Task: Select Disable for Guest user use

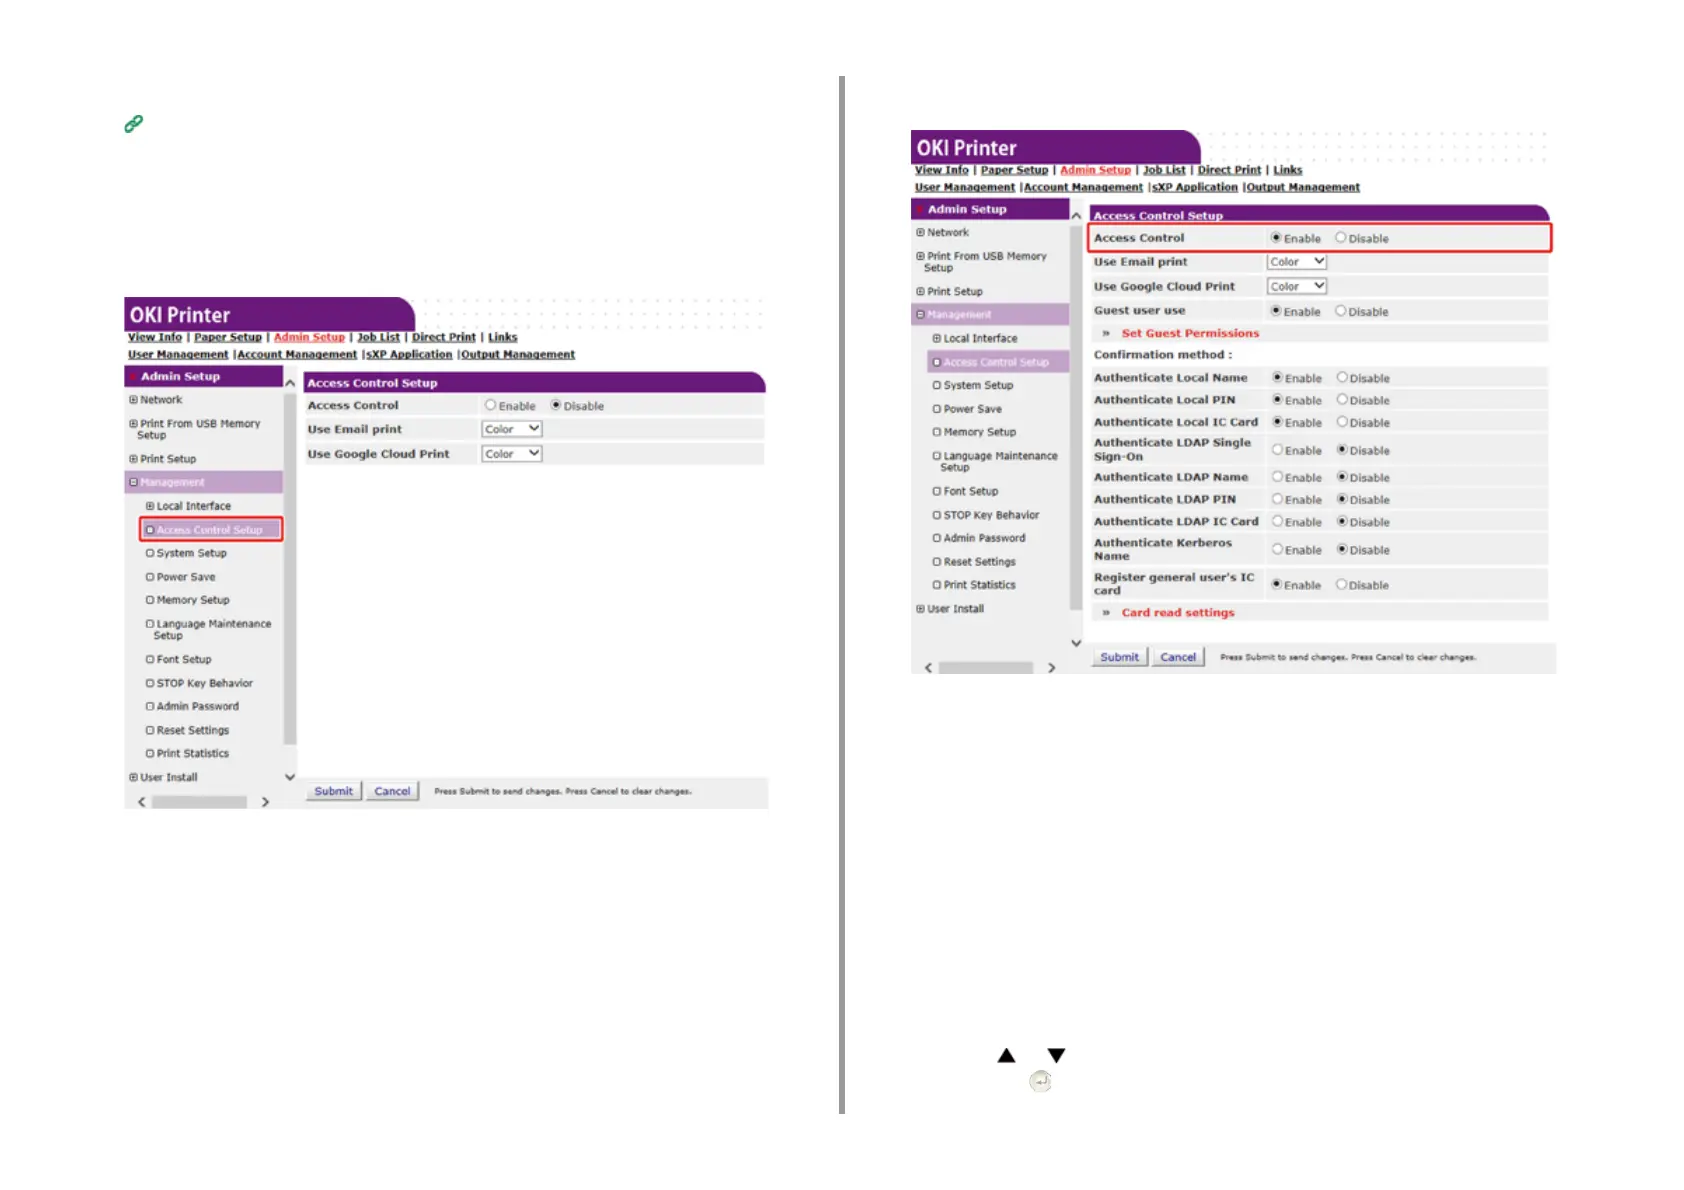Action: pyautogui.click(x=1341, y=311)
